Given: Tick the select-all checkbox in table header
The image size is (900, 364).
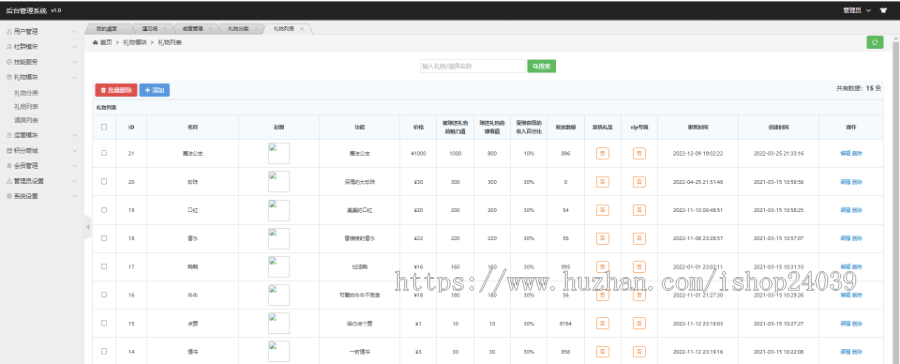Looking at the screenshot, I should point(104,127).
